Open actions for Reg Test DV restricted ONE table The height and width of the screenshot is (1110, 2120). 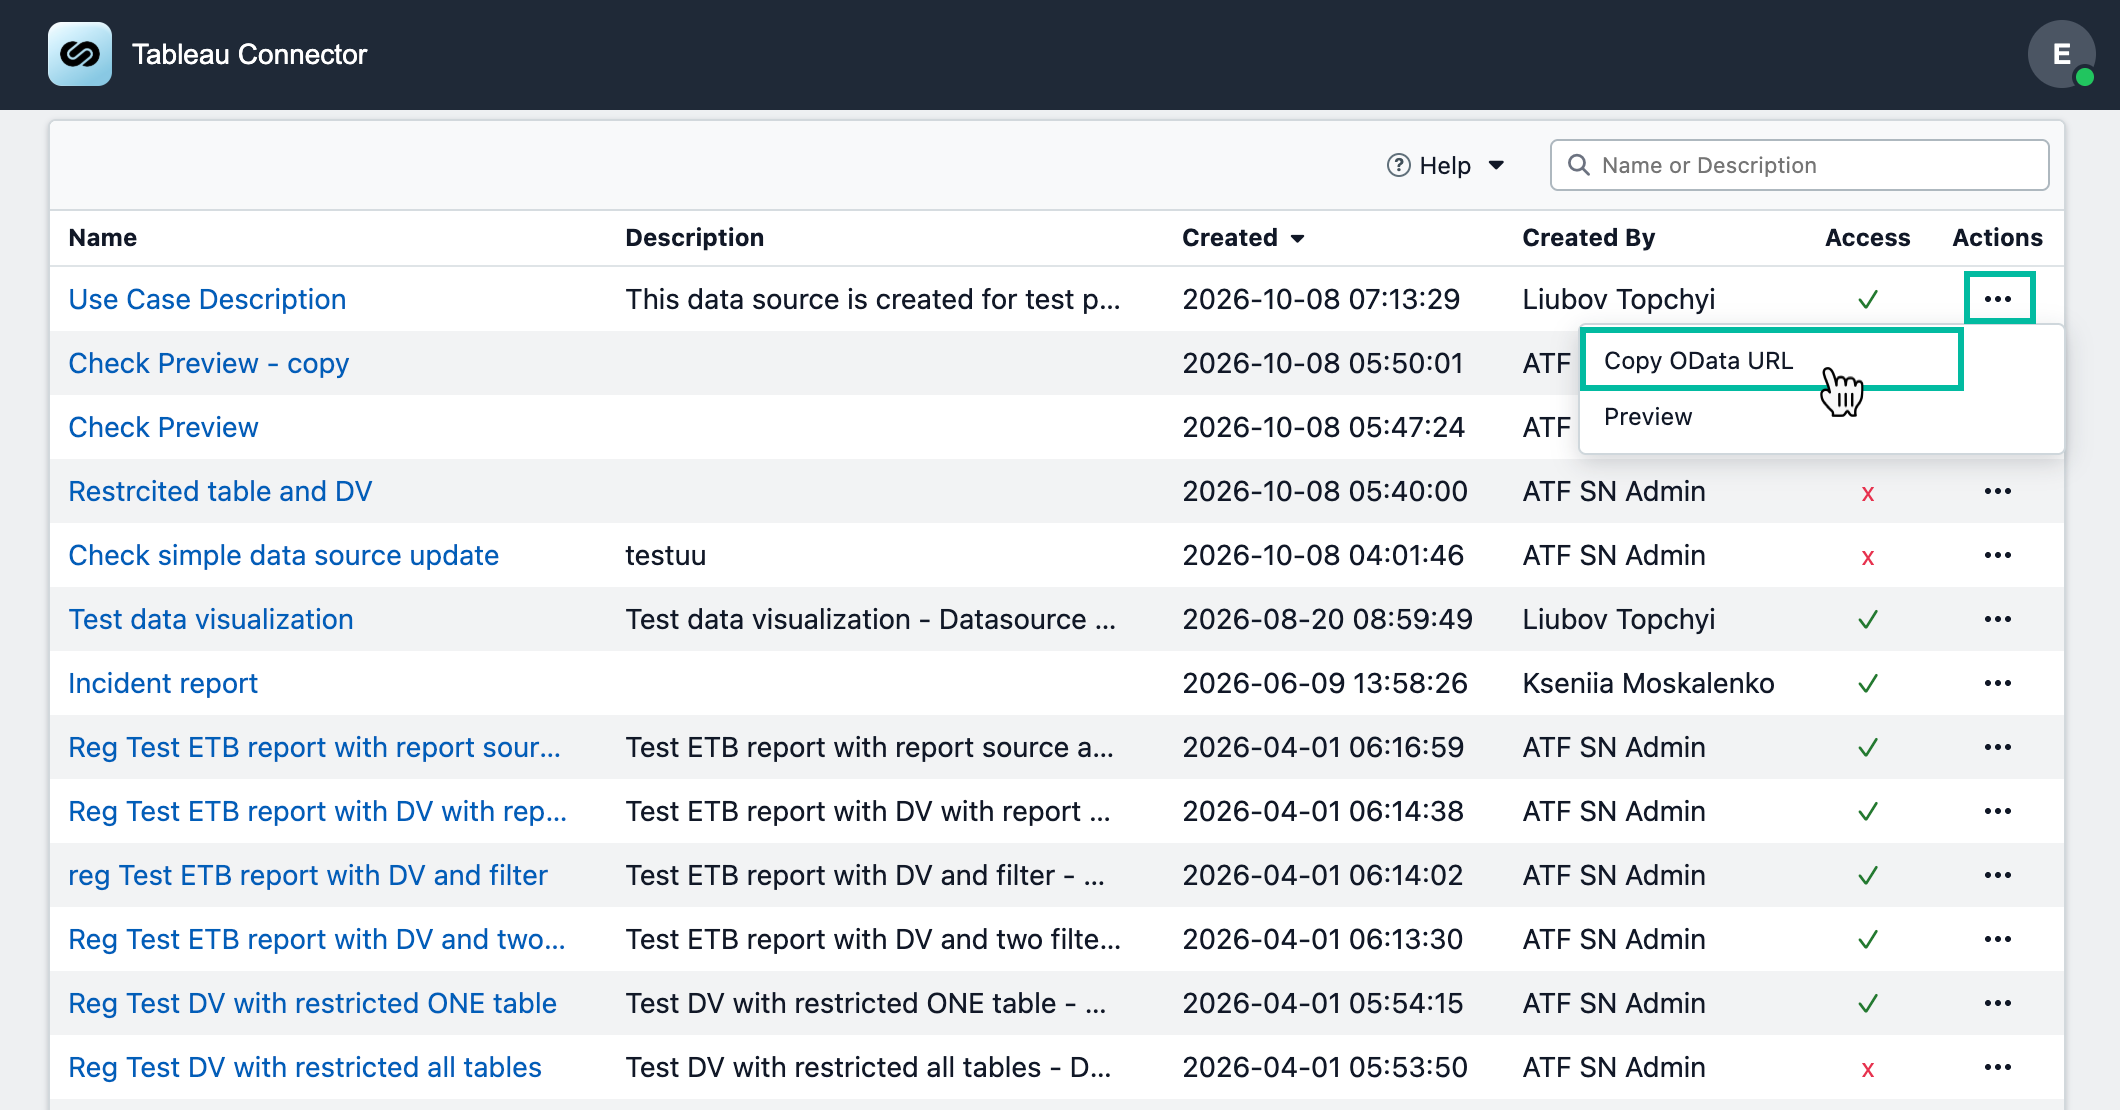[1998, 1003]
